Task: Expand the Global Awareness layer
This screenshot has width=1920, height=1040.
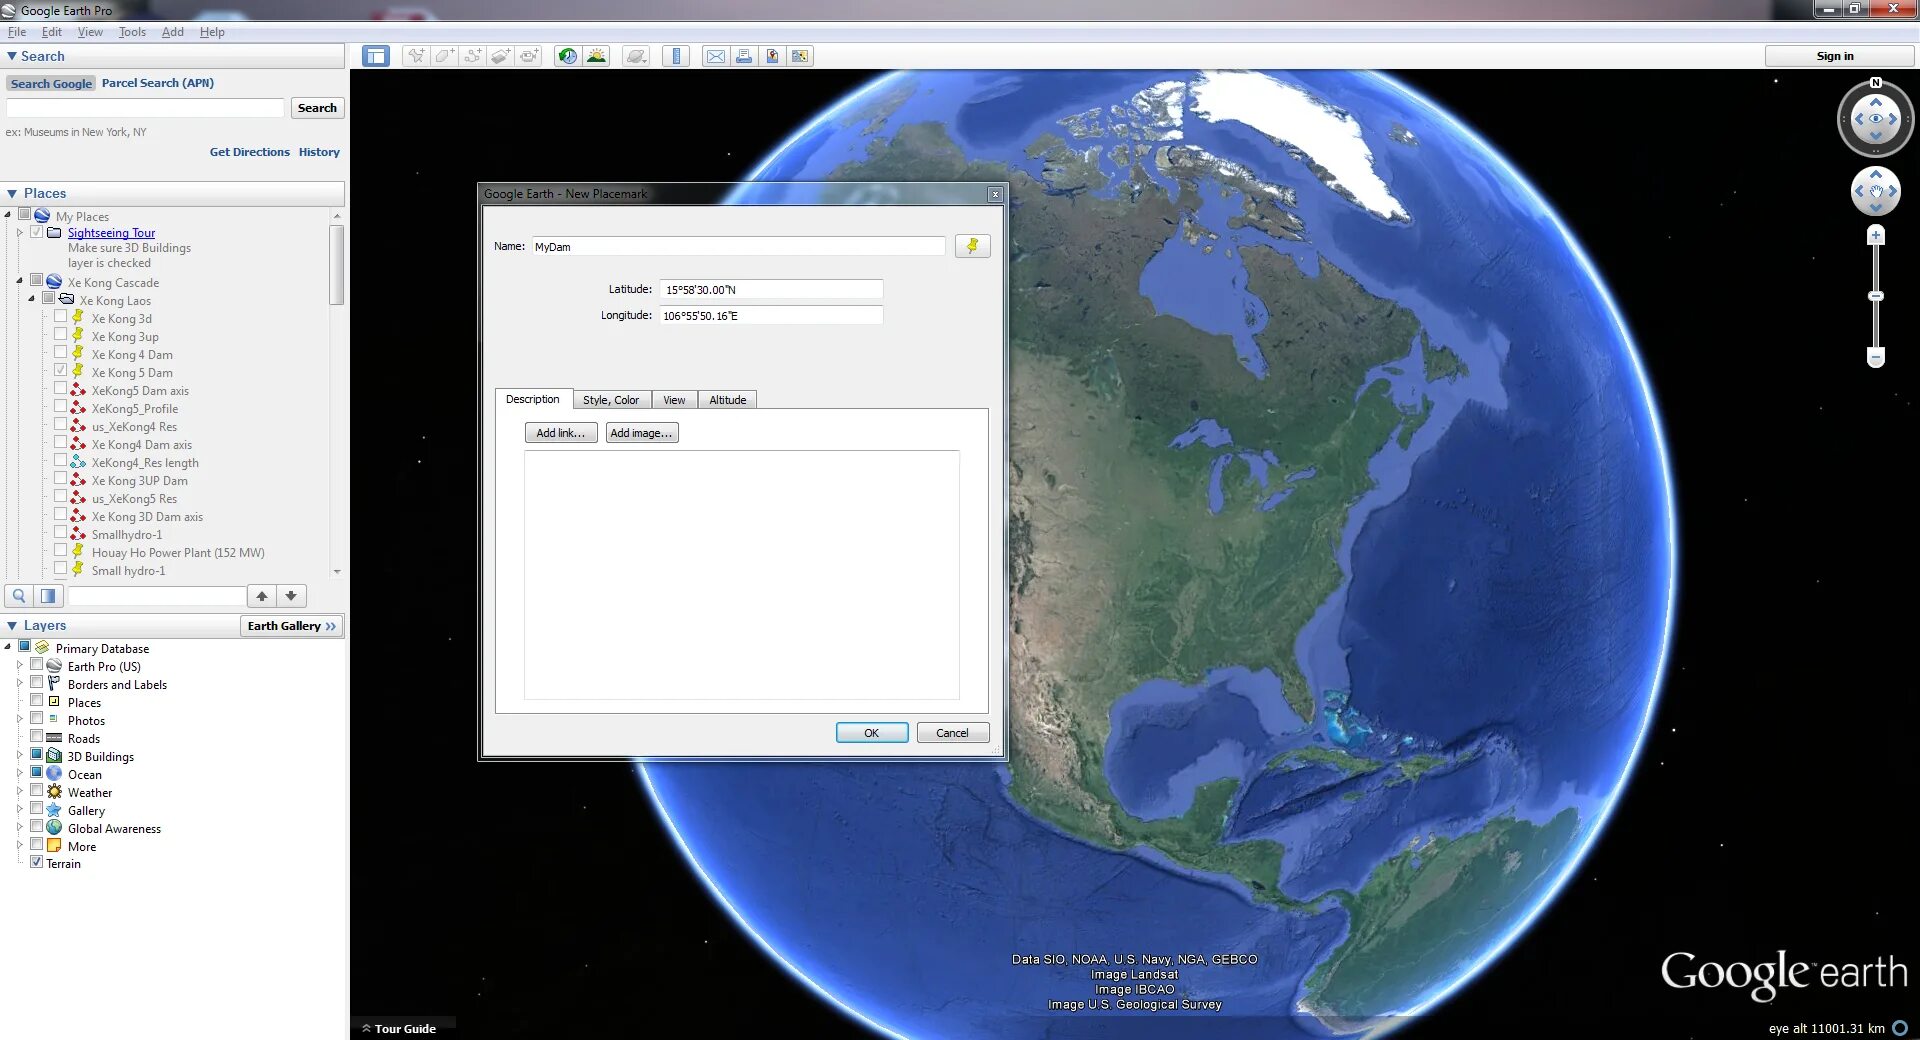Action: 19,827
